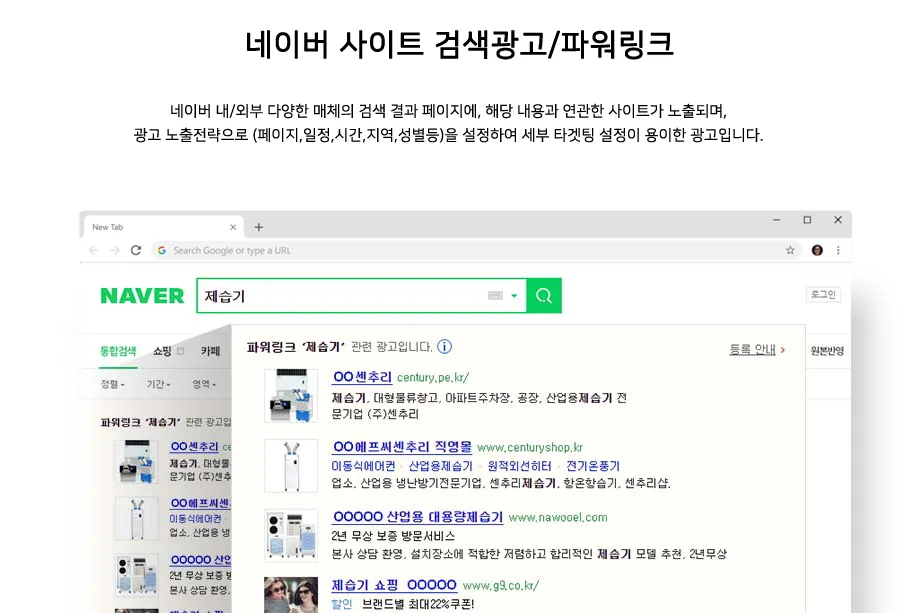920x613 pixels.
Task: Click the green Naver search button
Action: tap(544, 296)
